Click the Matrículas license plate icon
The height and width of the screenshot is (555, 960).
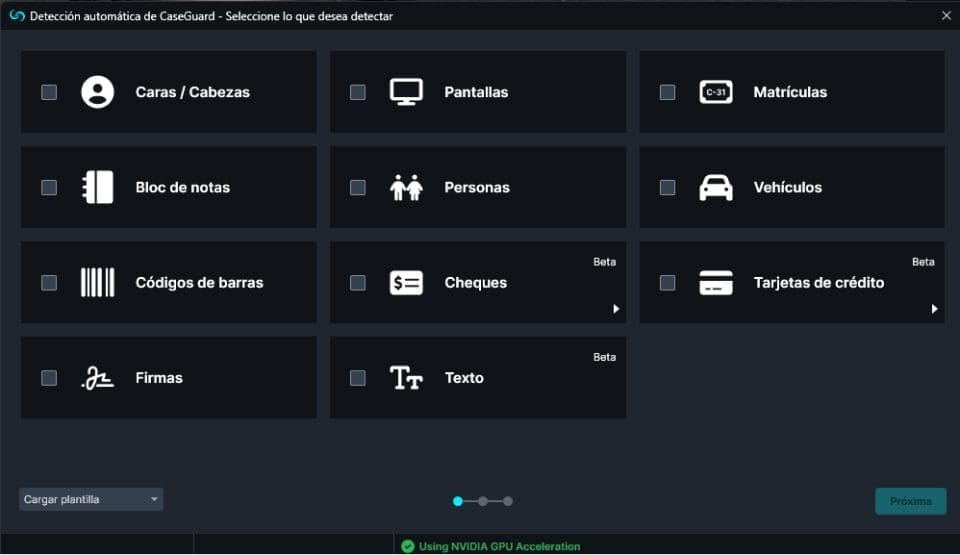pyautogui.click(x=716, y=92)
